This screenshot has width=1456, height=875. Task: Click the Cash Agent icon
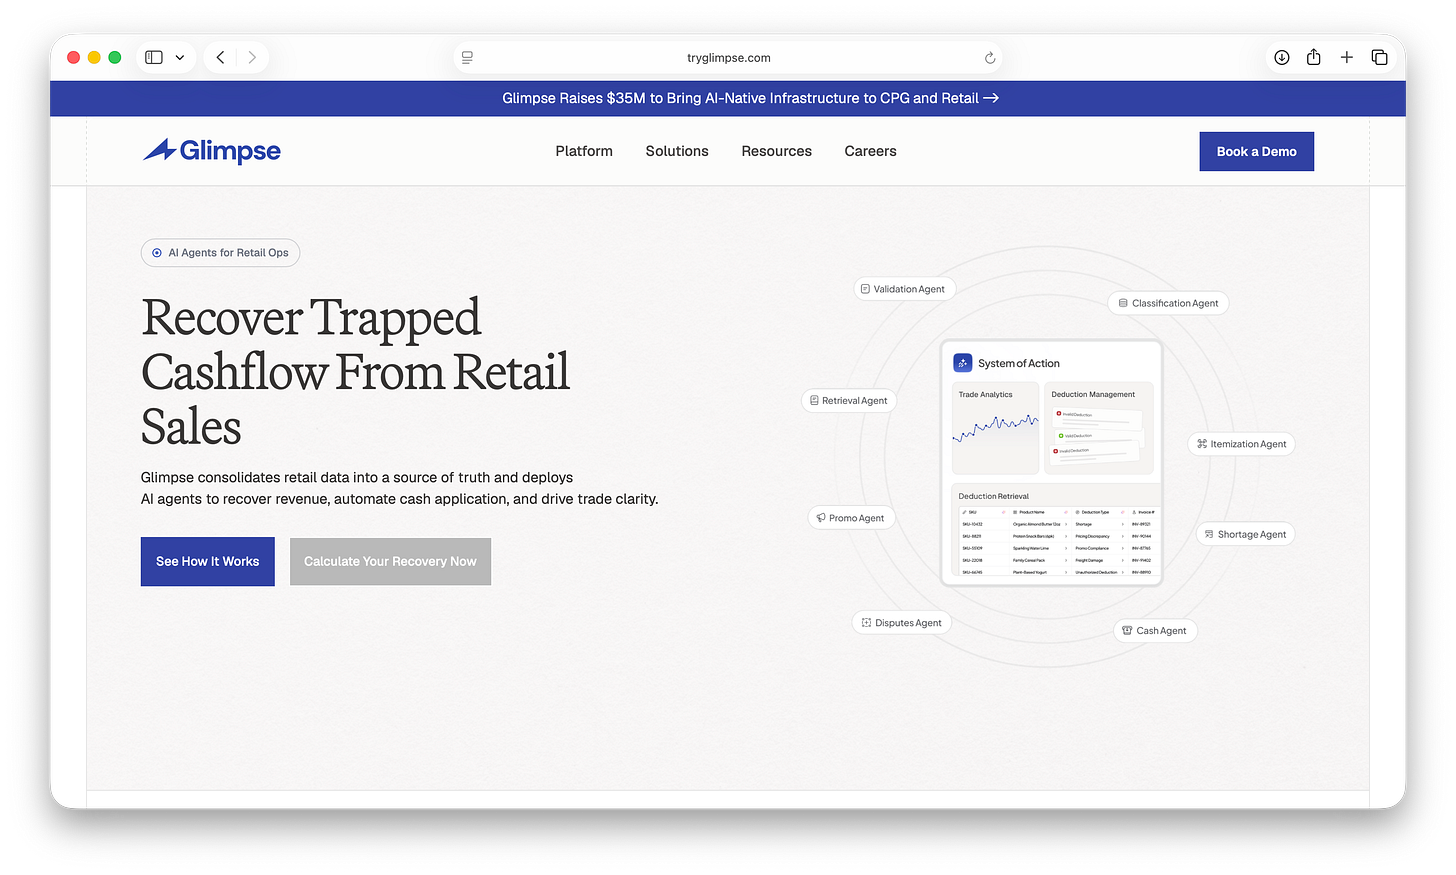point(1127,631)
